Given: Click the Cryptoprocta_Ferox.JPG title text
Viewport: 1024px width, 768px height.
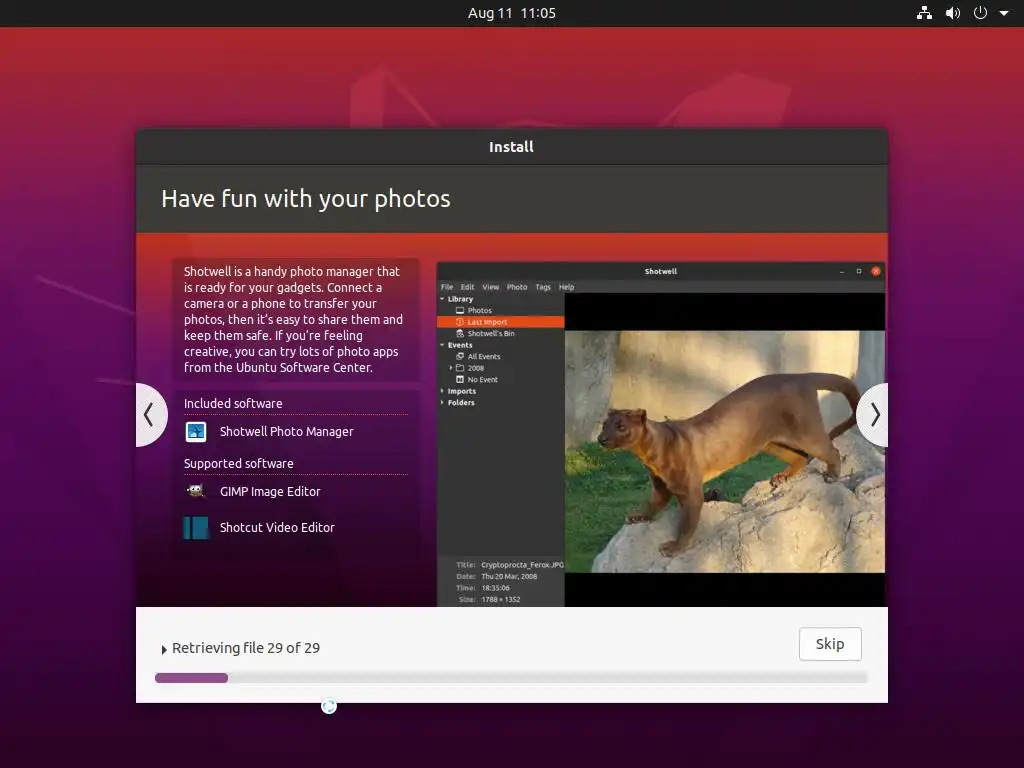Looking at the screenshot, I should 522,565.
